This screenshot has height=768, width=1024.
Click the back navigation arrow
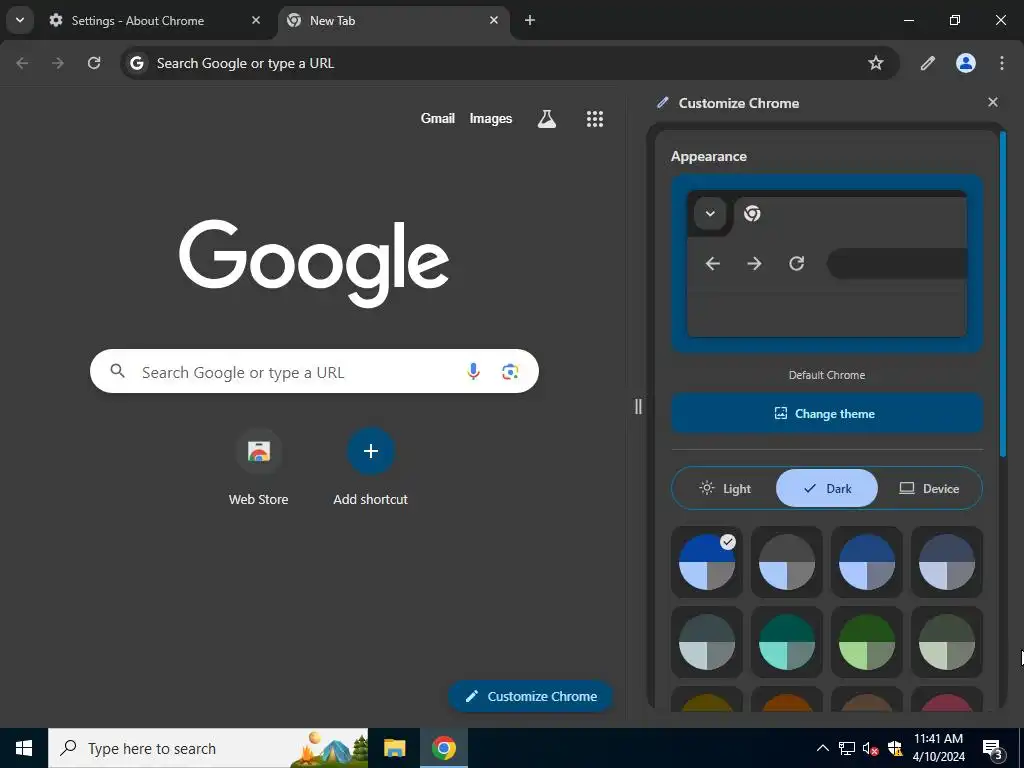22,63
